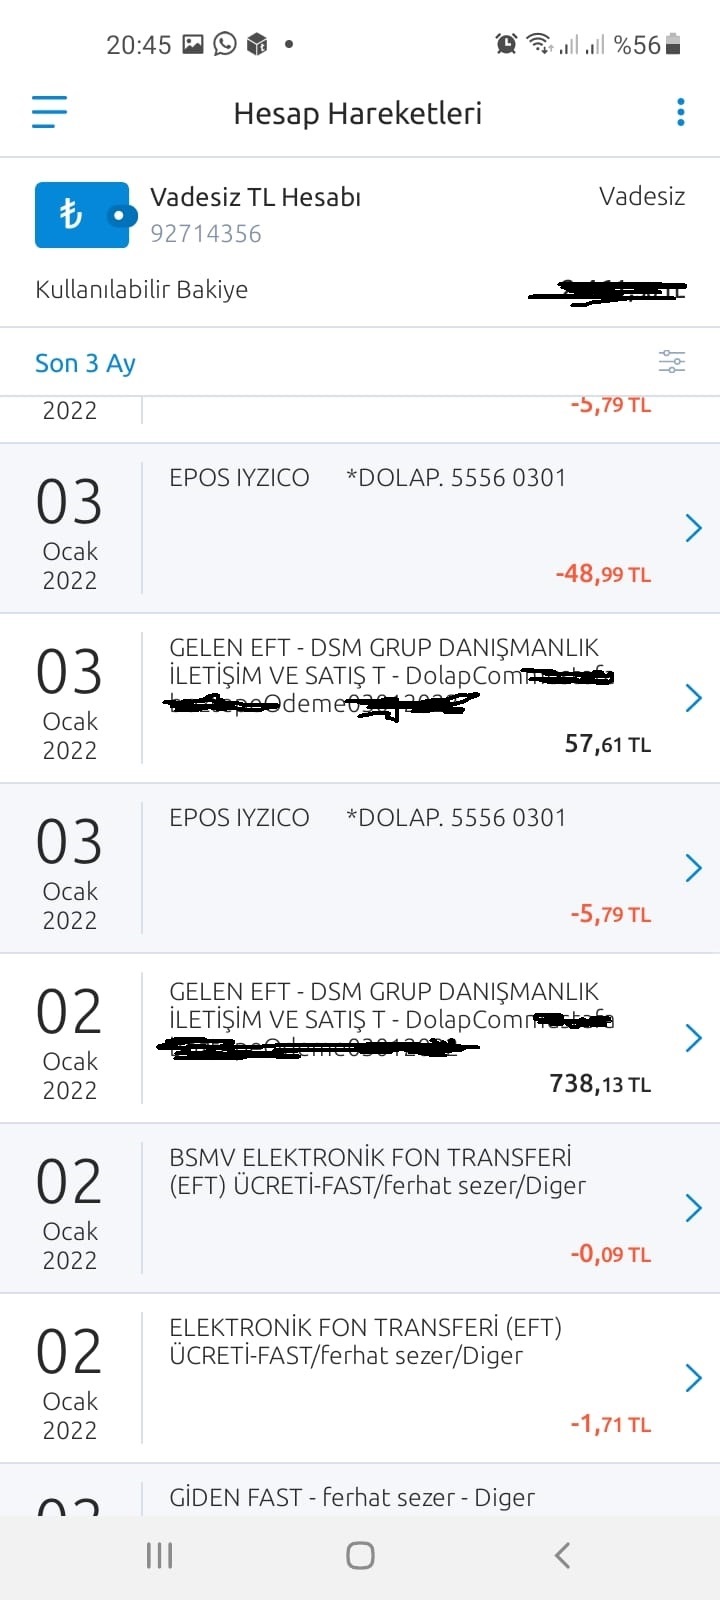Screen dimensions: 720x1600
Task: Expand the 57,61 TL GELEN EFT transaction
Action: [360, 698]
